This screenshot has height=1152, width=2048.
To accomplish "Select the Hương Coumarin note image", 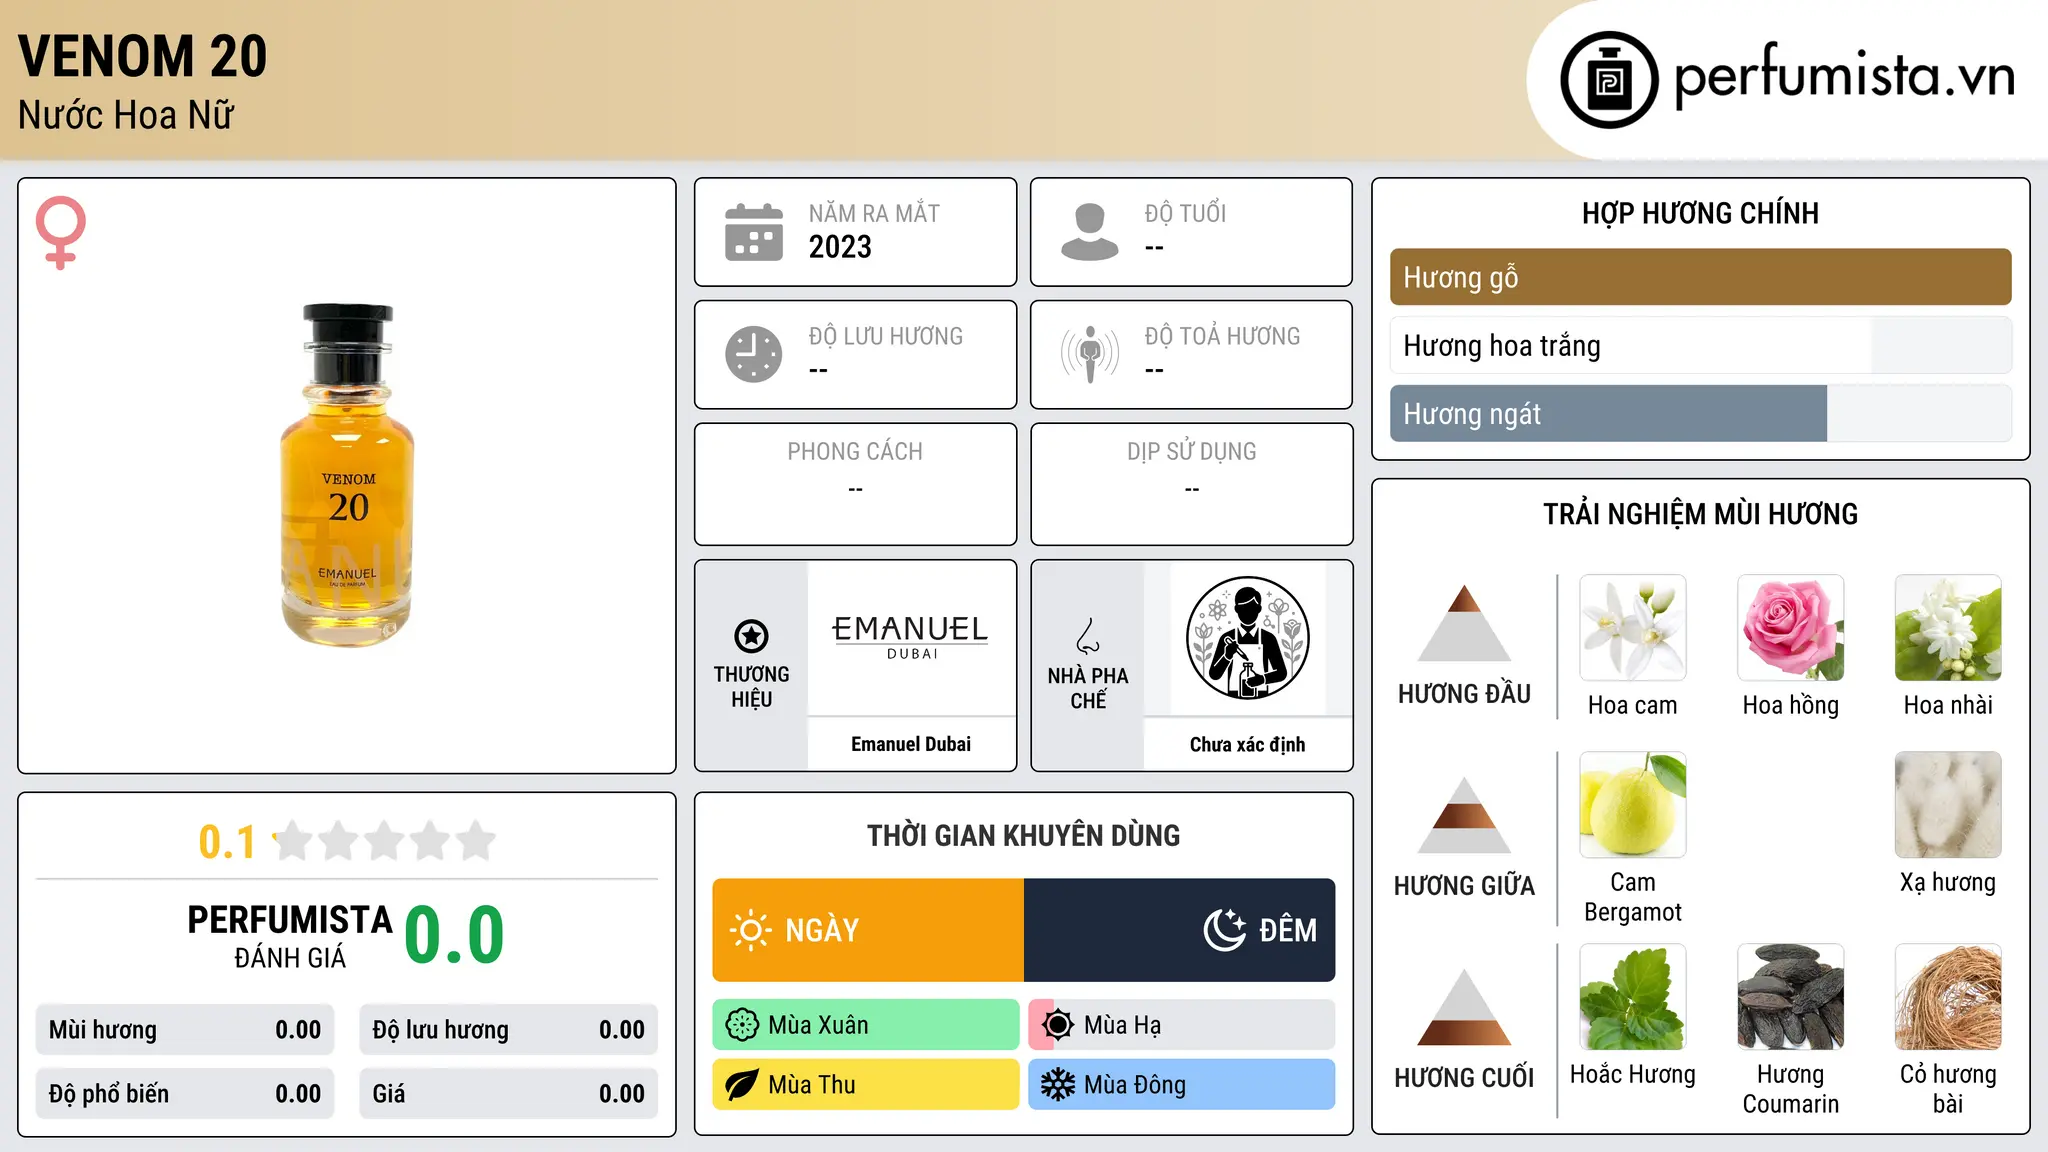I will click(x=1791, y=997).
